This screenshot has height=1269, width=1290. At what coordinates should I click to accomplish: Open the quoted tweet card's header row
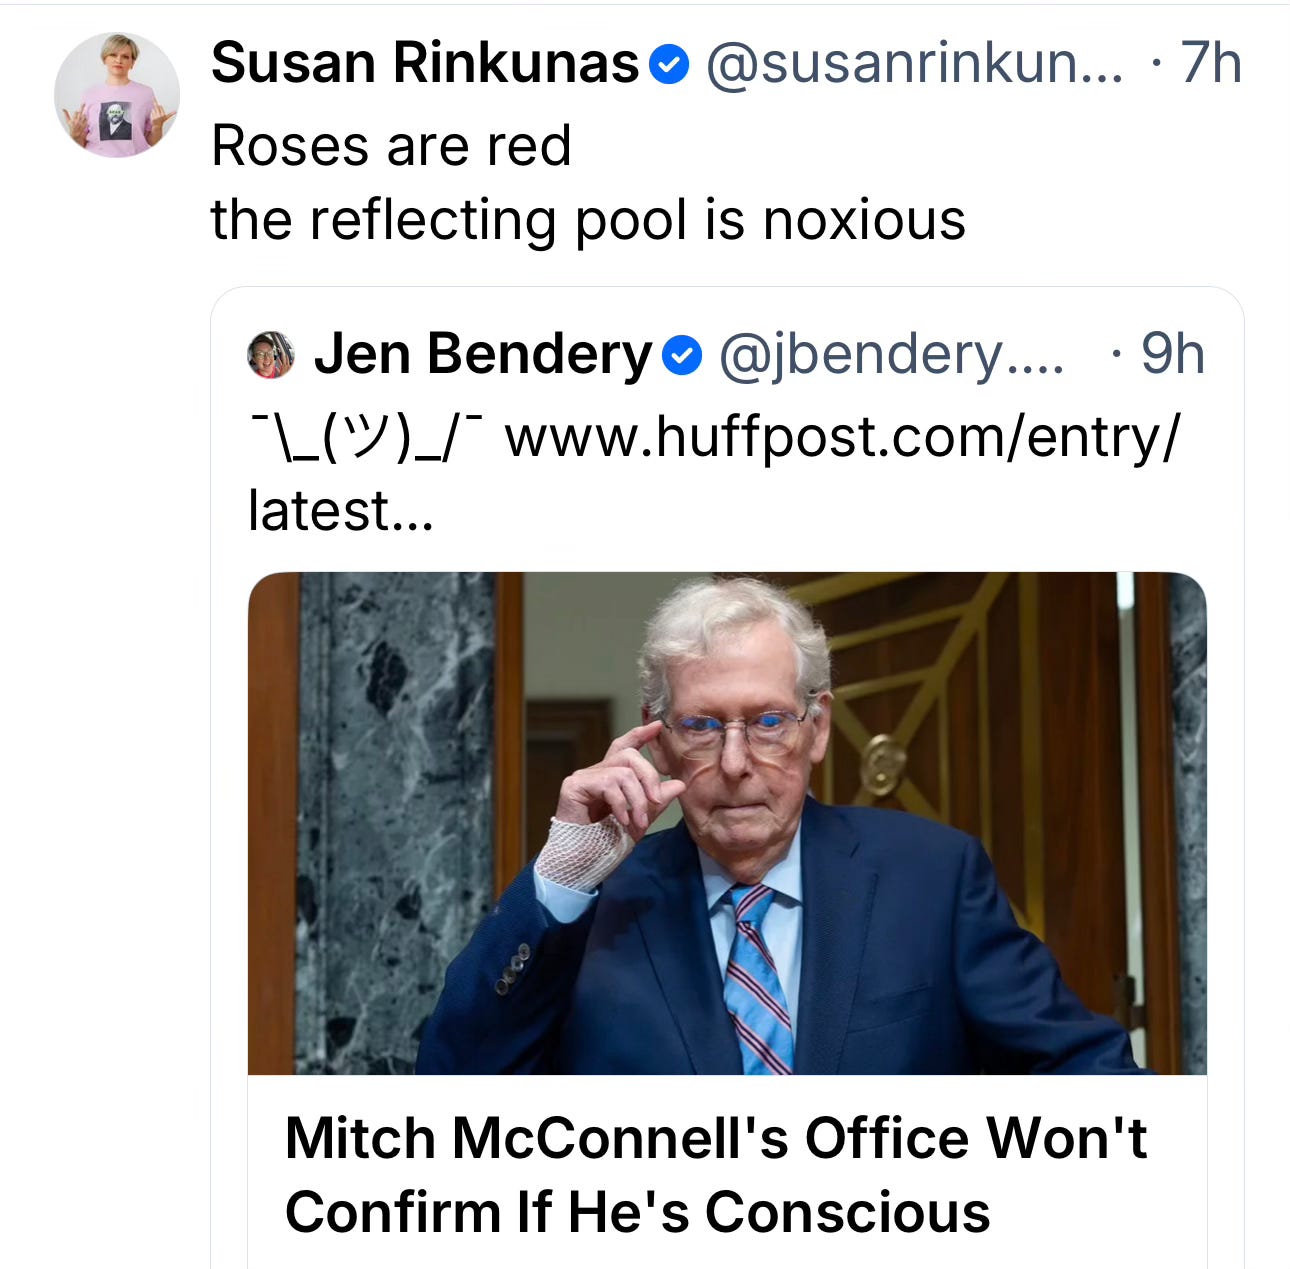click(x=727, y=355)
